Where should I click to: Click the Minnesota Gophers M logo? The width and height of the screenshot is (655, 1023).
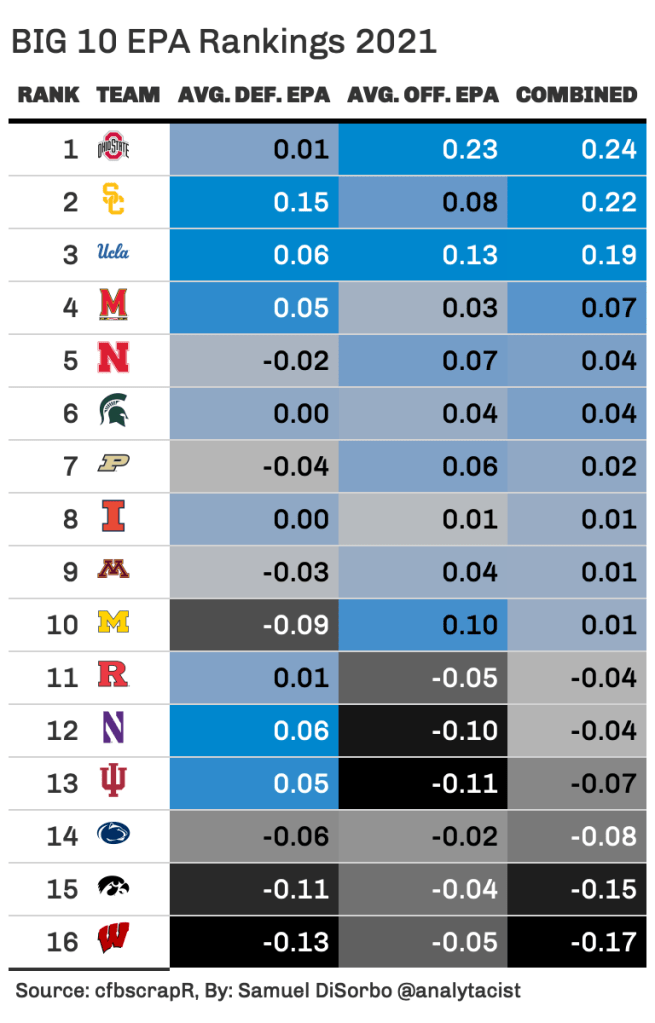[113, 571]
